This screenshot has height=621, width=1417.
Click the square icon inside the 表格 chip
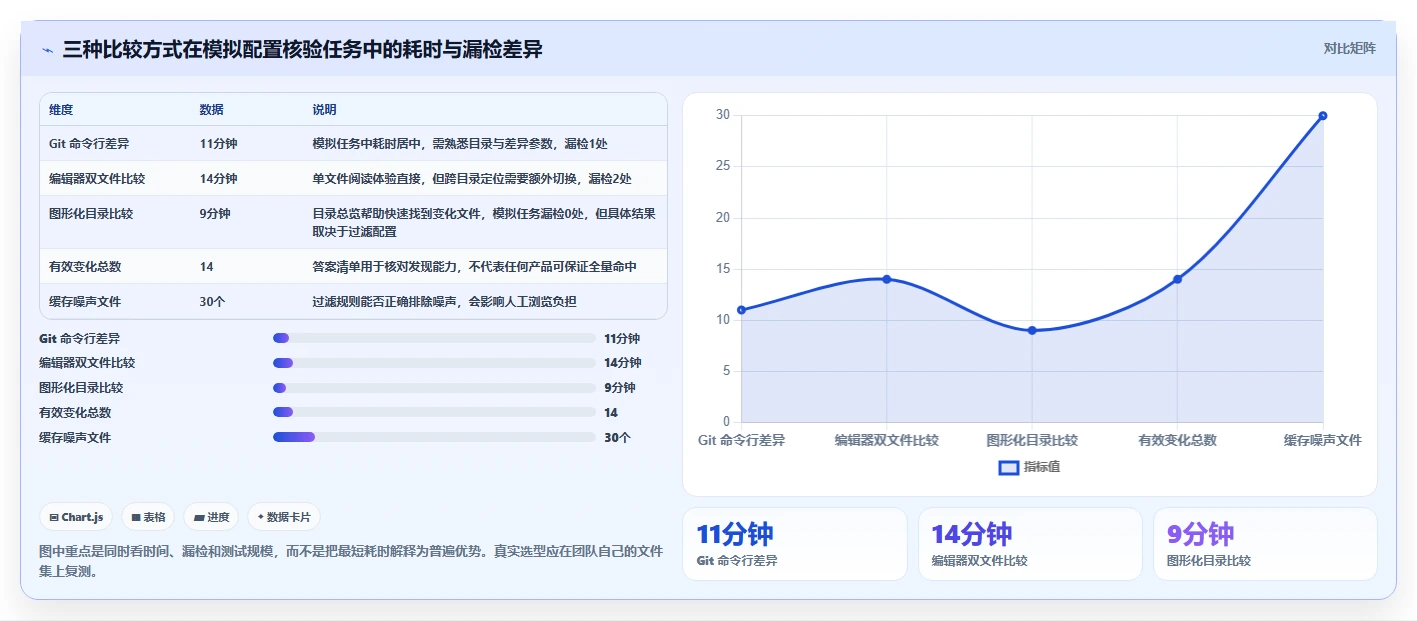[x=136, y=517]
